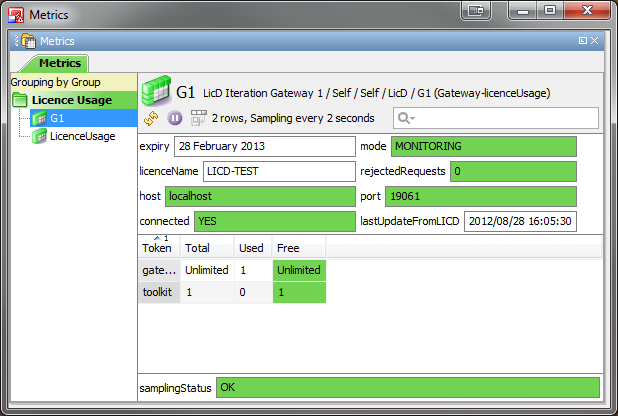Click the Free column header
This screenshot has height=416, width=618.
click(289, 247)
